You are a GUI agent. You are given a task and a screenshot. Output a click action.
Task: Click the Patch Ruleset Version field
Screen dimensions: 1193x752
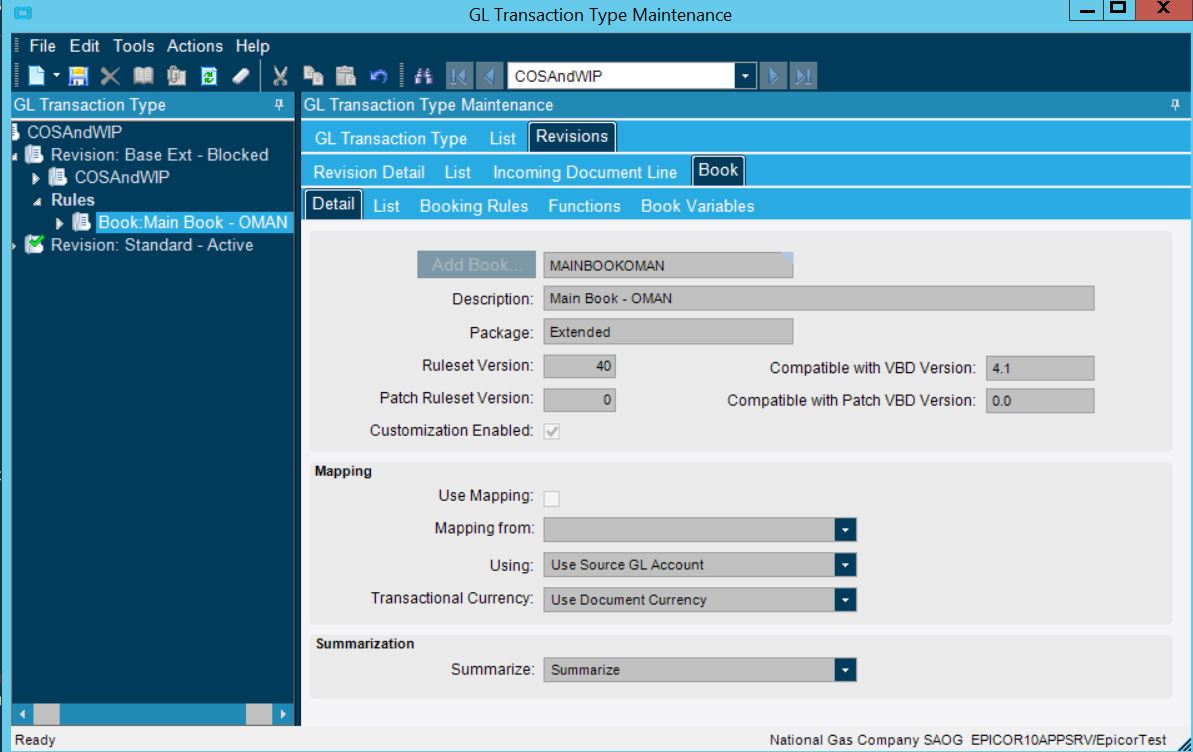click(579, 400)
